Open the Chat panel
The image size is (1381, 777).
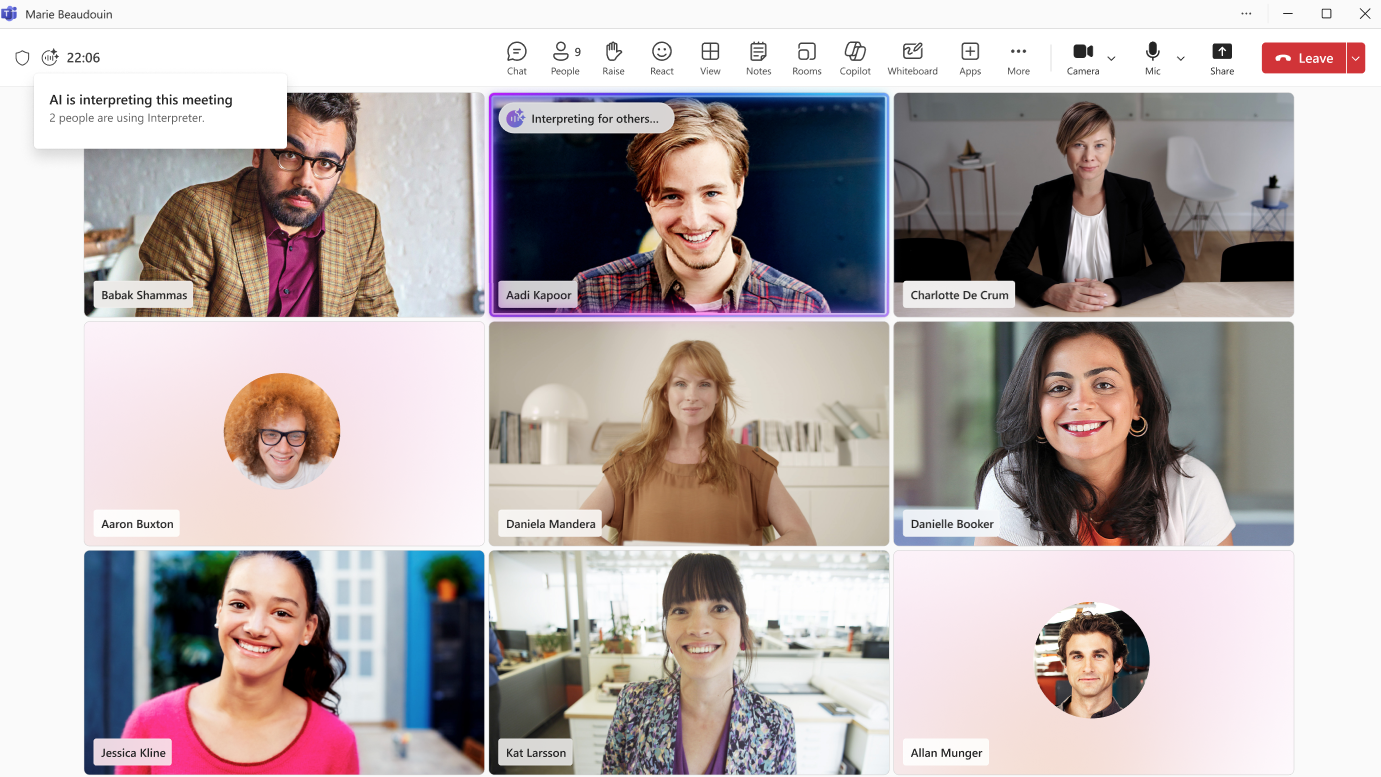point(517,58)
